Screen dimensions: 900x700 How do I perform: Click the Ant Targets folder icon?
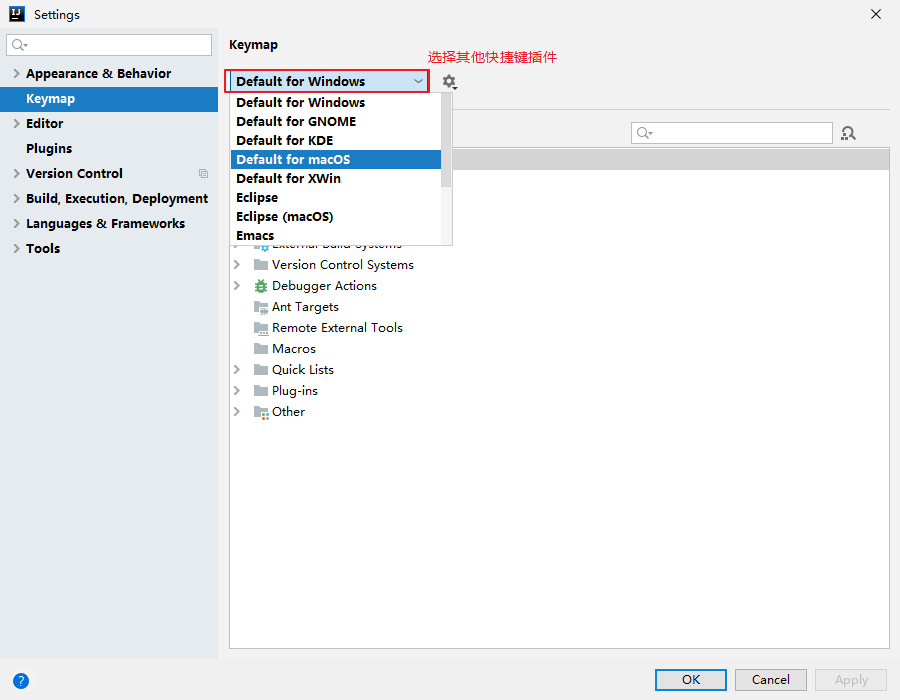point(261,307)
